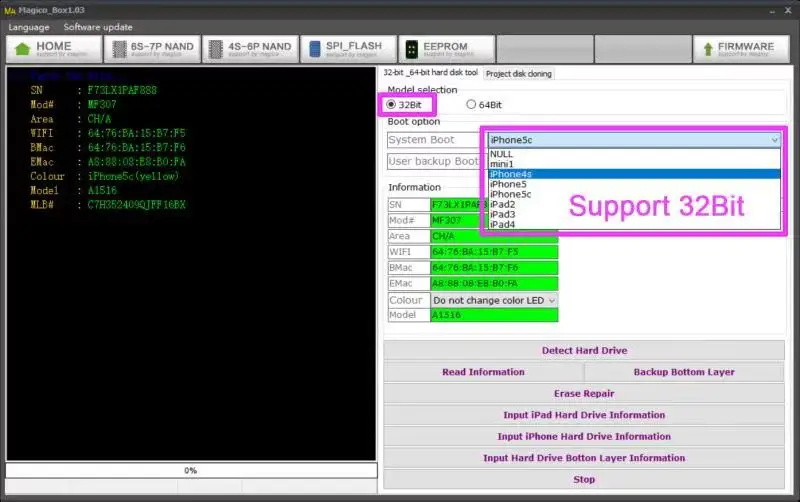Open the SPI_FLASH module icon
The image size is (800, 502).
(315, 49)
